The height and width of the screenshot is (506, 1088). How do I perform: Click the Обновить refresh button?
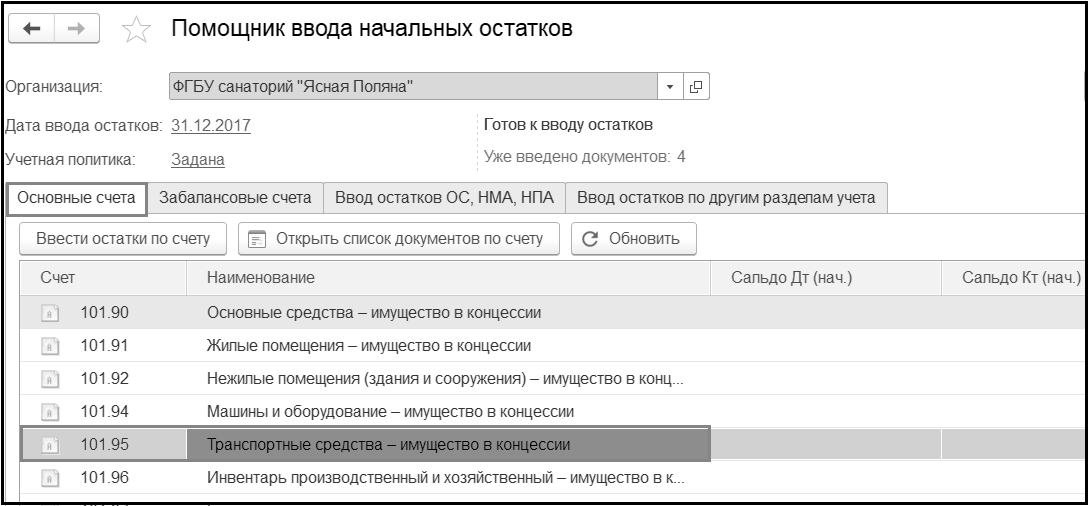[x=634, y=238]
